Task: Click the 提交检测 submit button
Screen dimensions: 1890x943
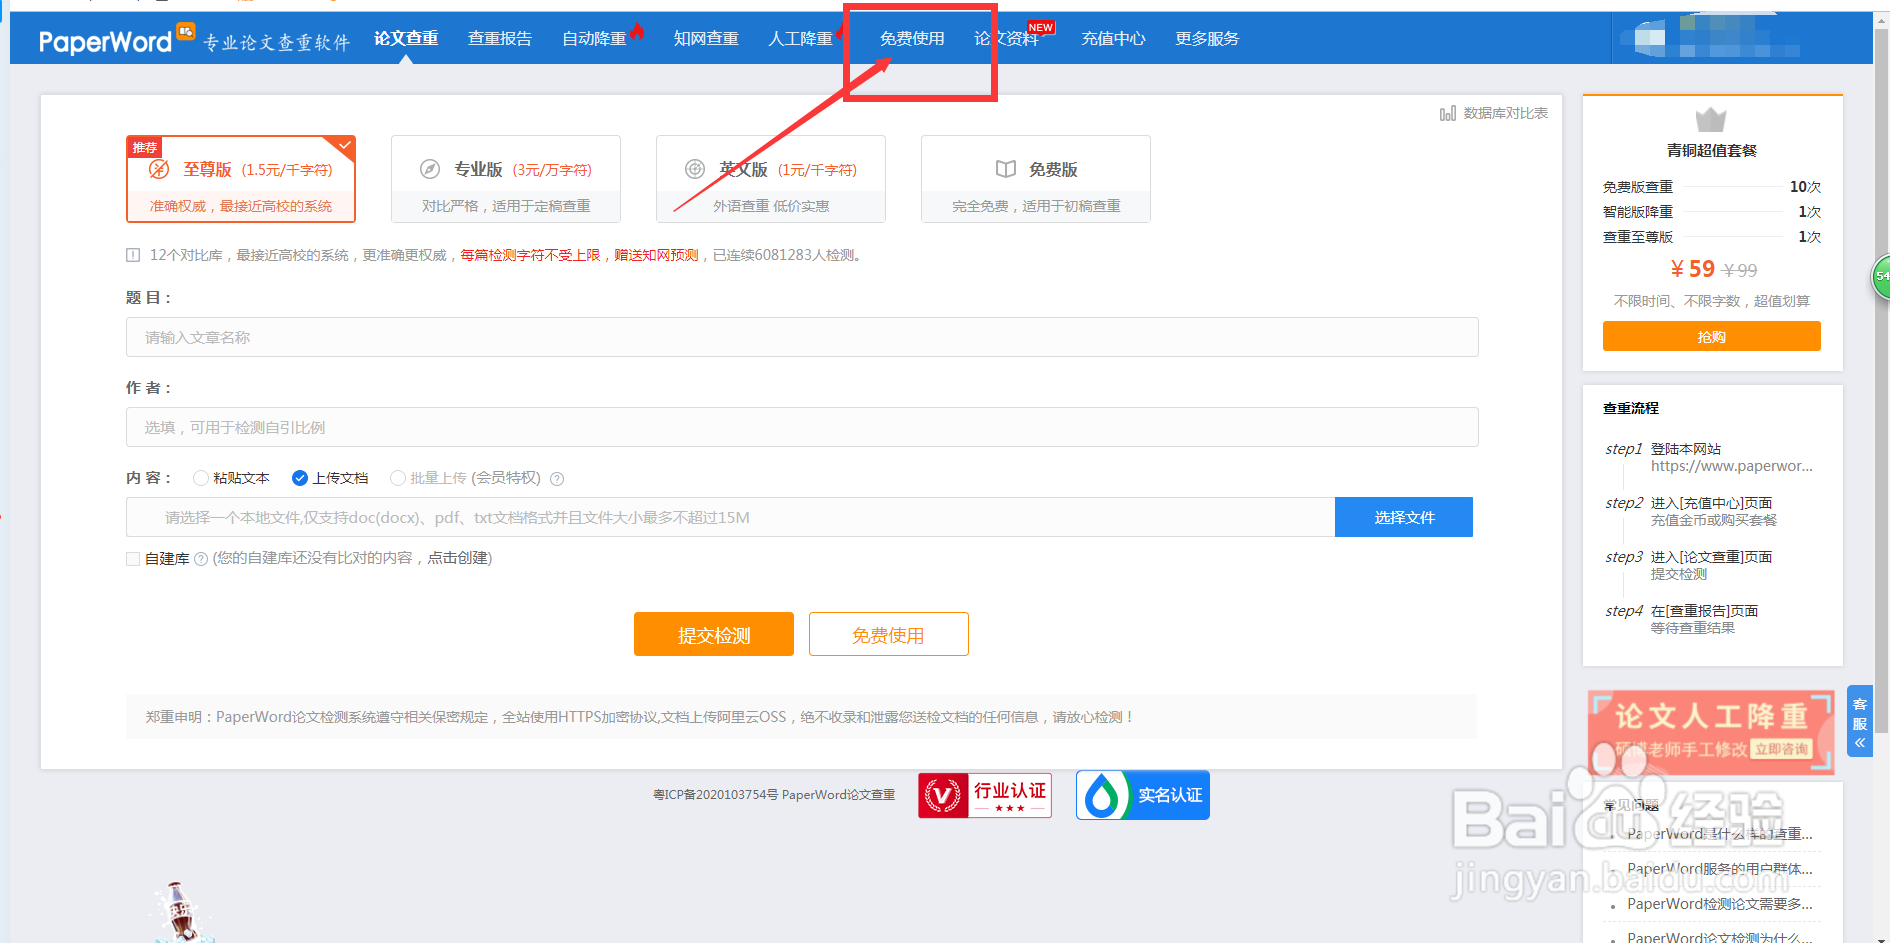Action: [x=713, y=634]
